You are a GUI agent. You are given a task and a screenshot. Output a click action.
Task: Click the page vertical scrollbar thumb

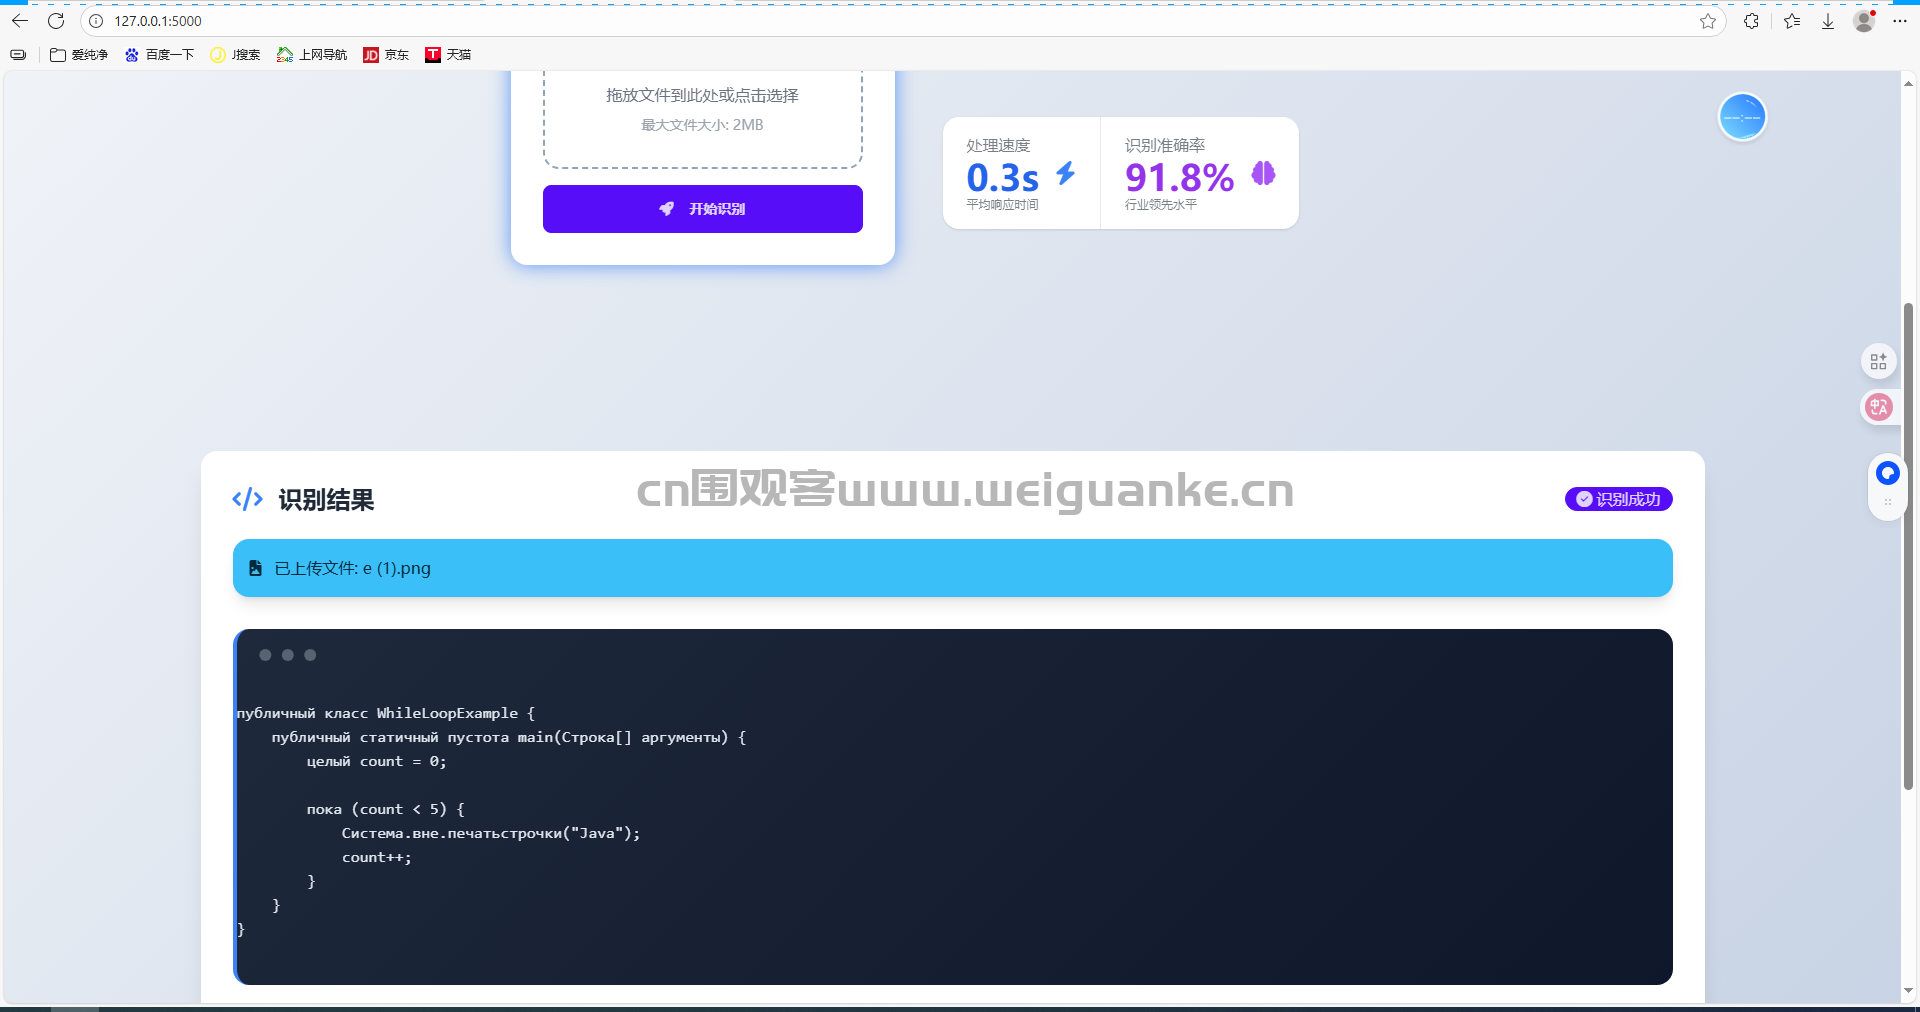(1908, 545)
